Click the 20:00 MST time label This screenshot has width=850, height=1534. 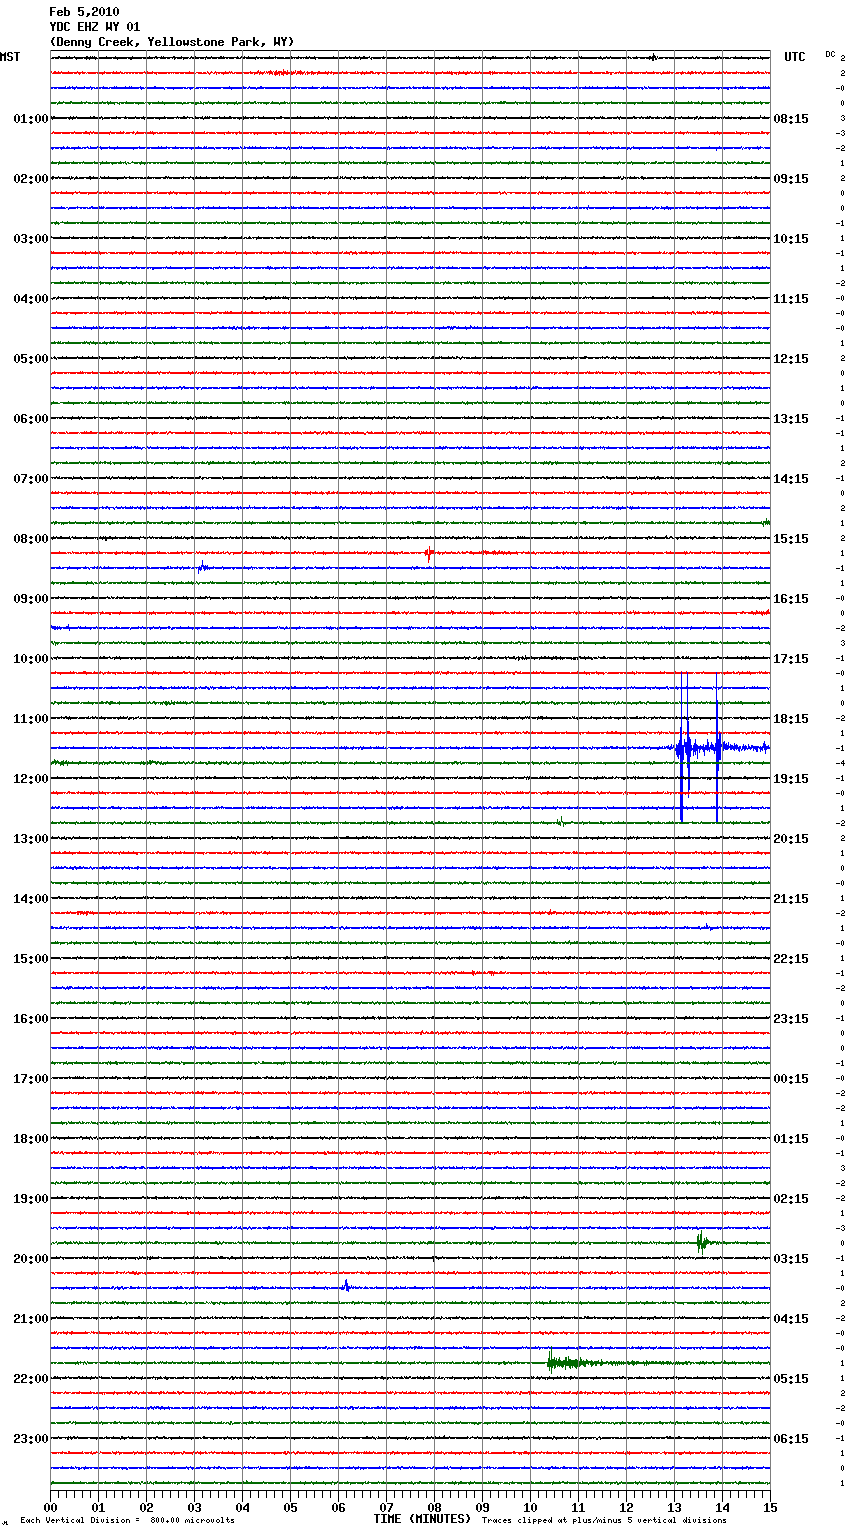click(31, 1259)
